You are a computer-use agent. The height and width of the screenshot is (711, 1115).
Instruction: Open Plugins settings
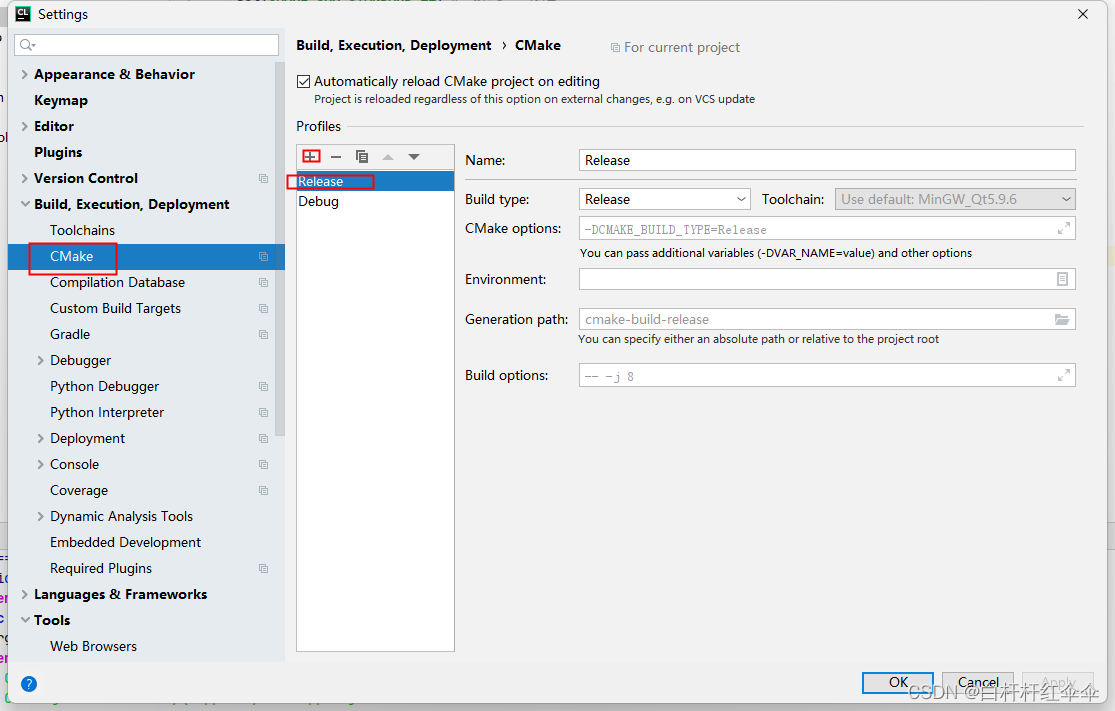tap(58, 152)
